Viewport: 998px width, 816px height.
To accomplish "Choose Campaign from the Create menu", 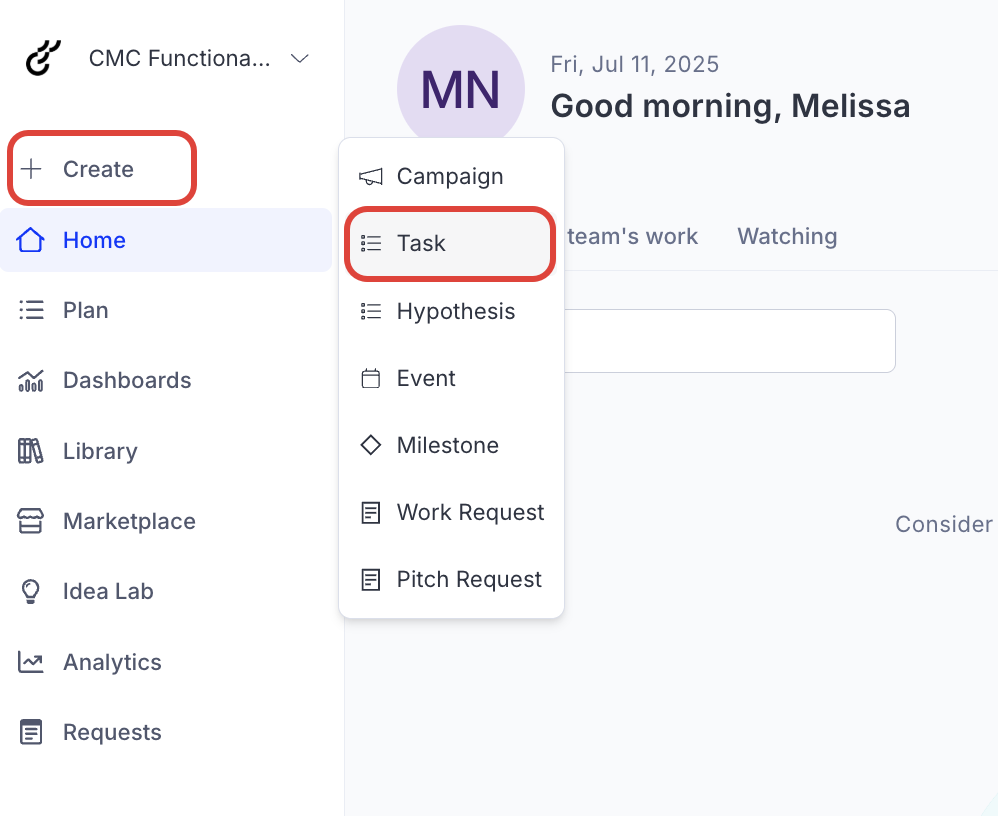I will [x=450, y=177].
